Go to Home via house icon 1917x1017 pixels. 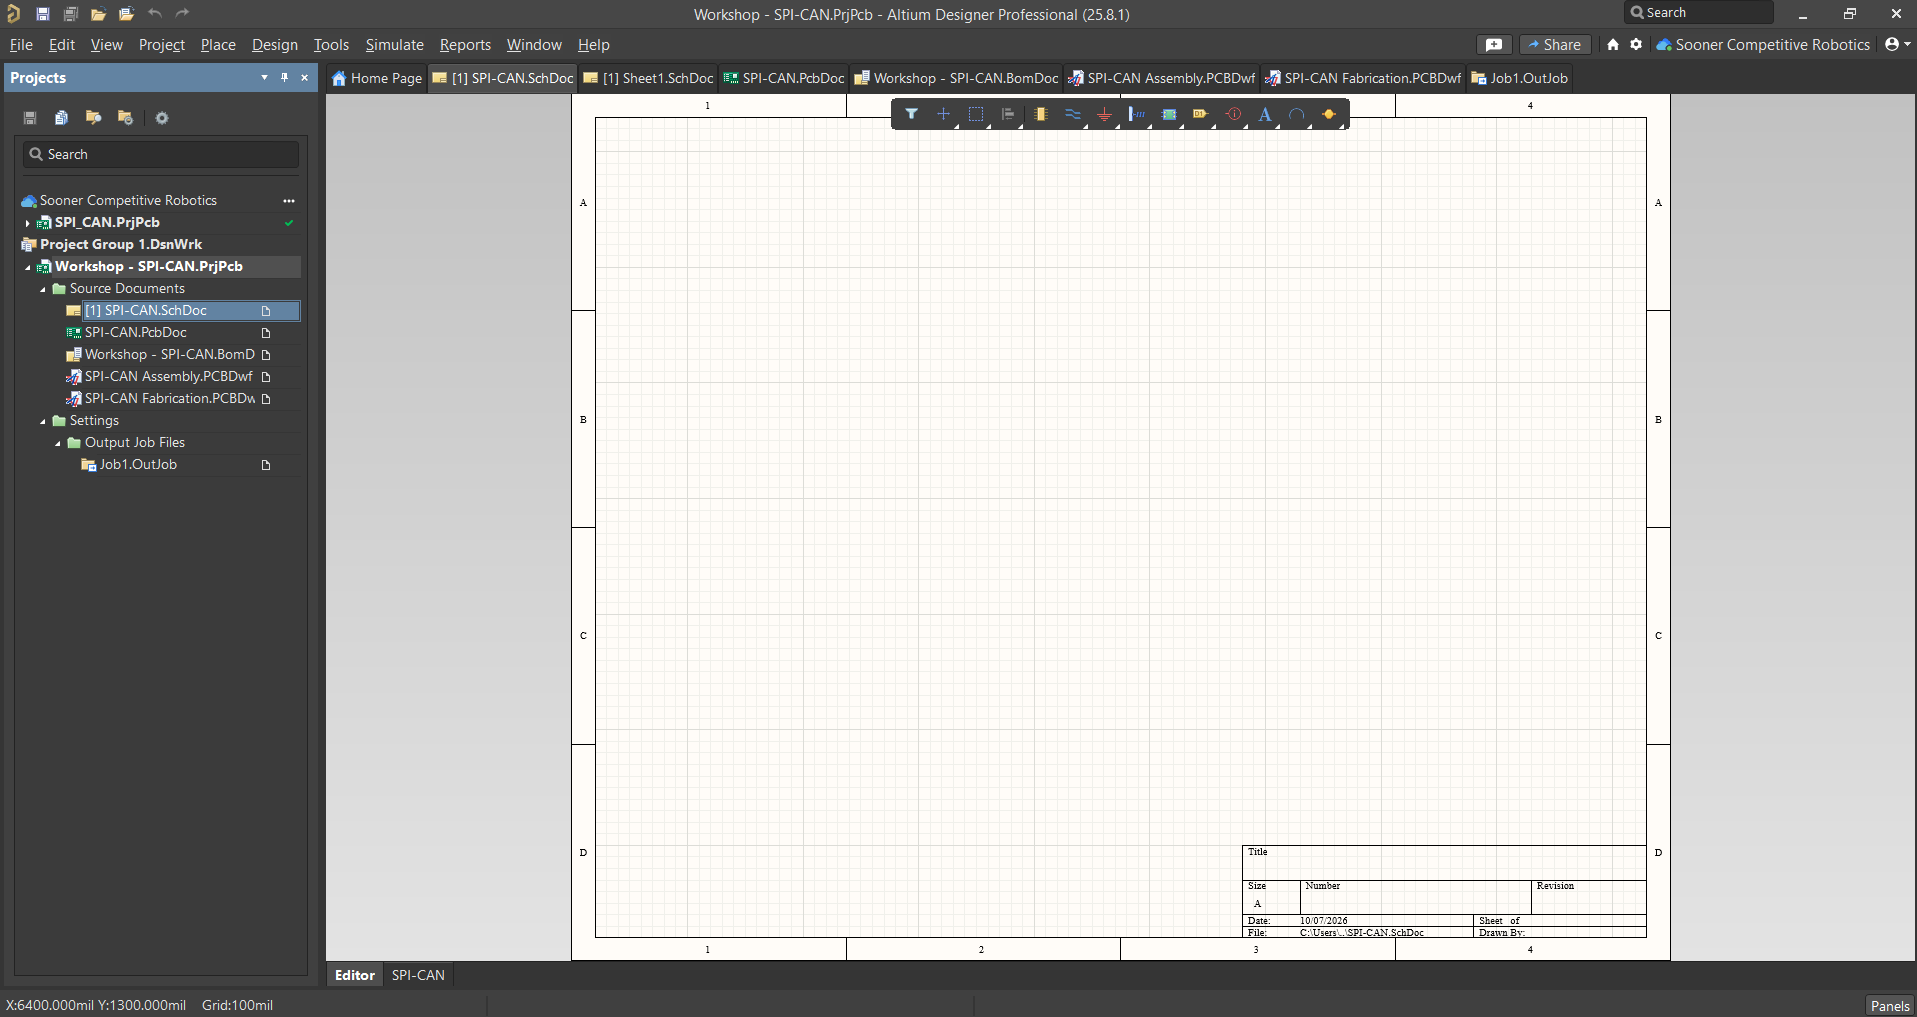(1613, 45)
